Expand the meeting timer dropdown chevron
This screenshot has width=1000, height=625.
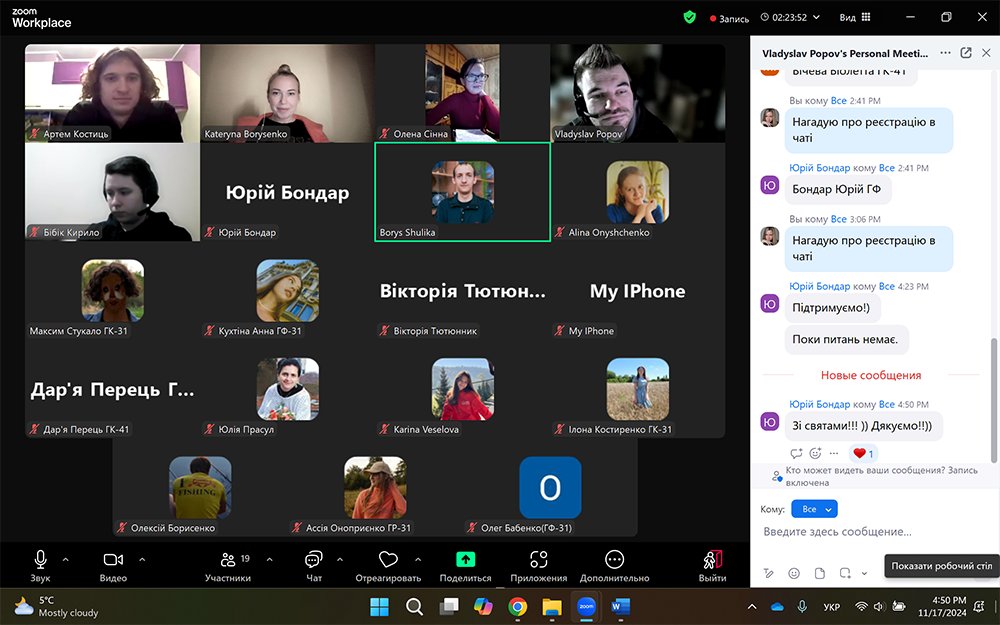tap(816, 17)
